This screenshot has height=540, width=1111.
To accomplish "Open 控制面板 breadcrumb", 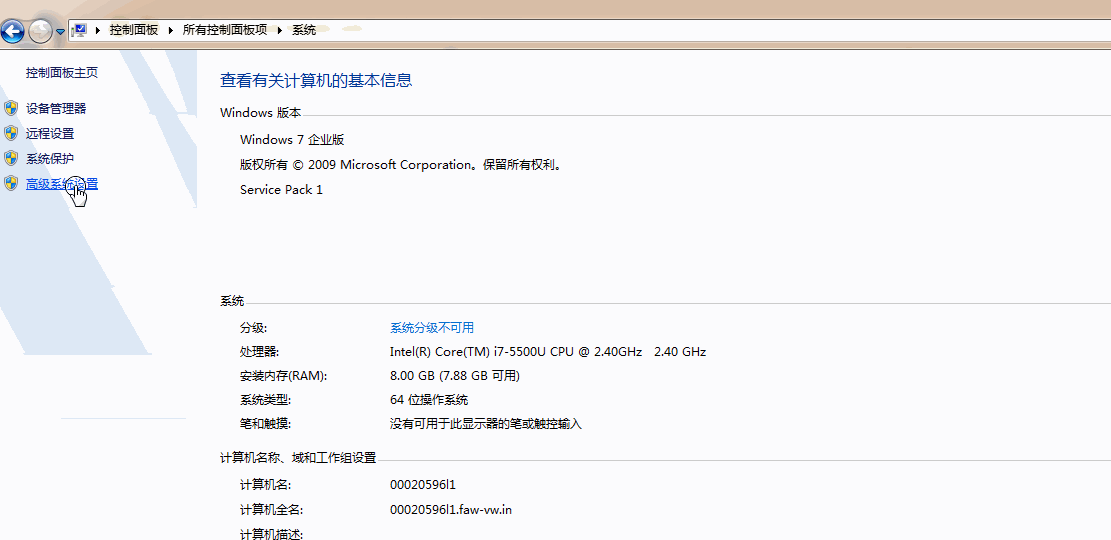I will tap(134, 30).
